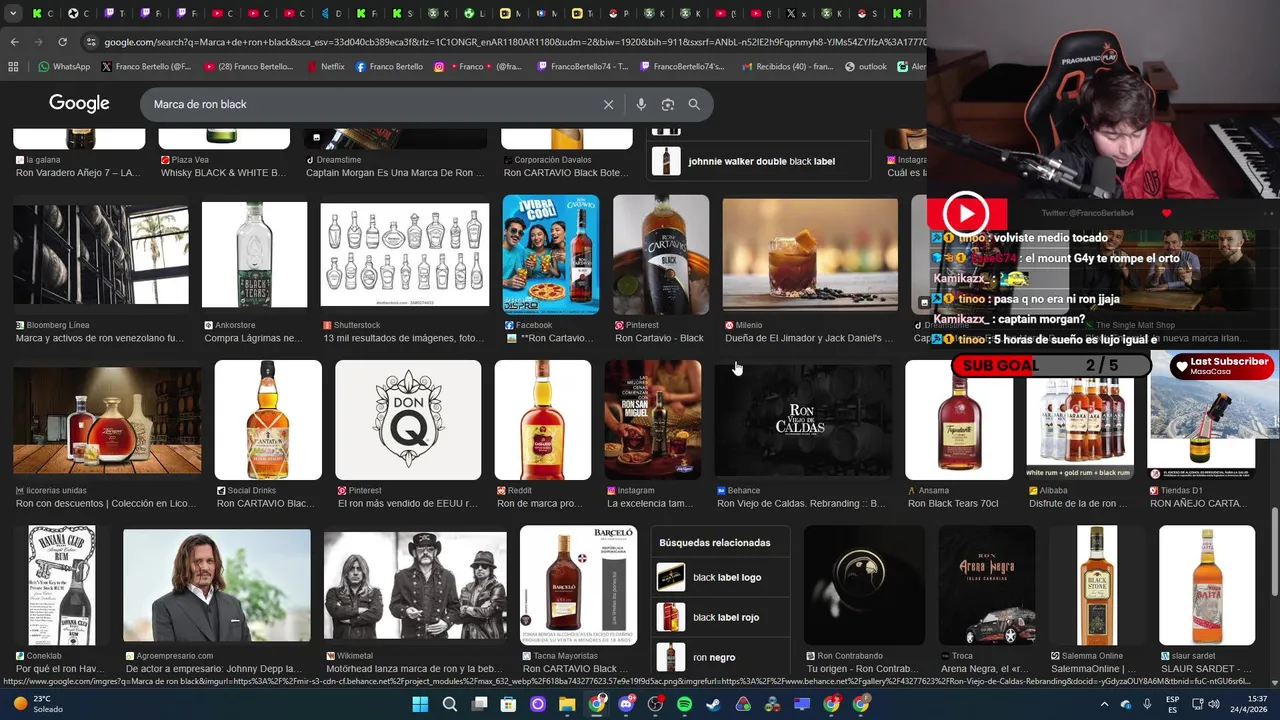Open Chrome apps grid in bookmarks bar
The height and width of the screenshot is (720, 1280).
pos(13,67)
